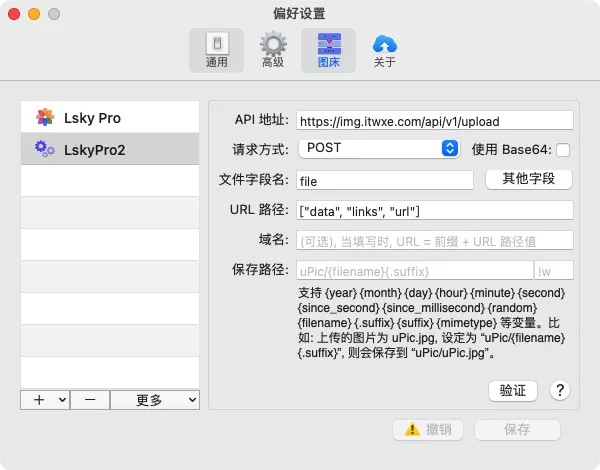Remove selected host with minus button
This screenshot has width=600, height=470.
point(90,400)
